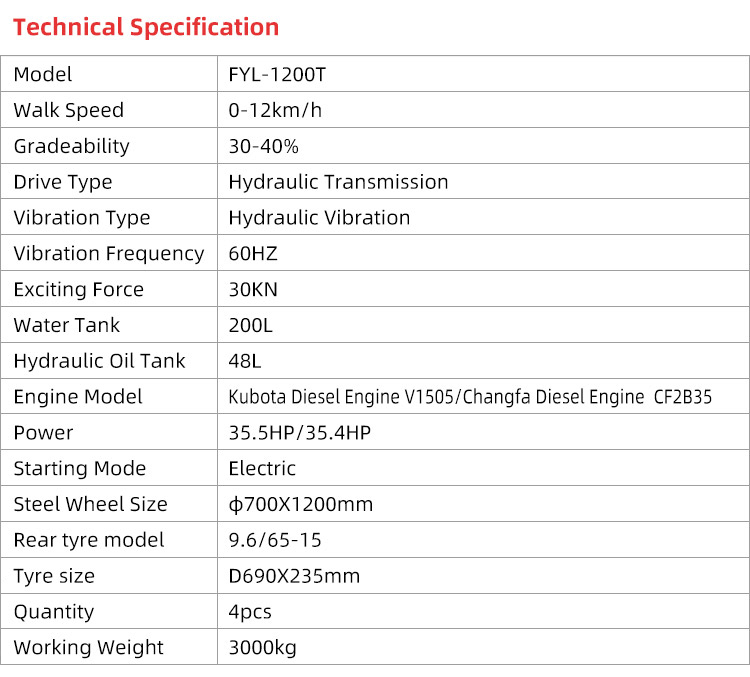
Task: Click the Gradeability row label
Action: 72,146
